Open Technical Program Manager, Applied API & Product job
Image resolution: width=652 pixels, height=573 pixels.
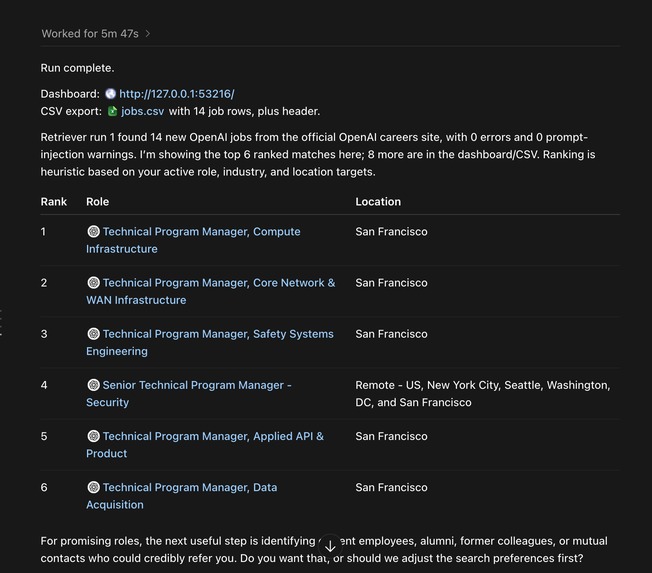205,445
